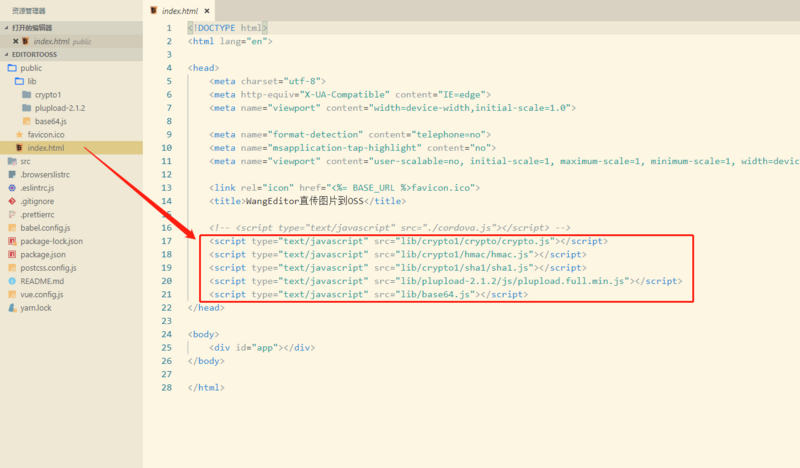800x468 pixels.
Task: Click the src folder icon
Action: click(12, 161)
